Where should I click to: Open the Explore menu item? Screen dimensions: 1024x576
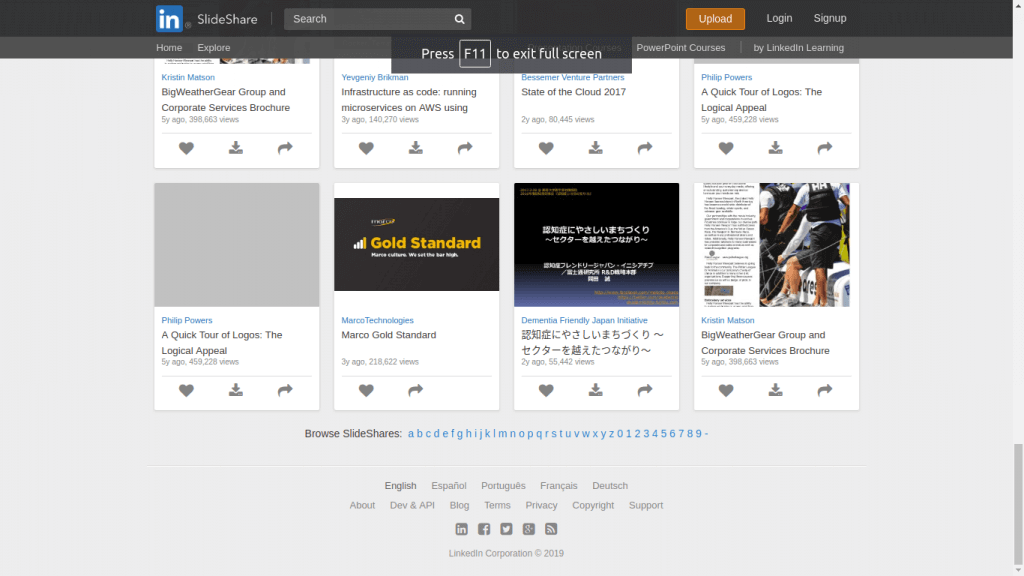pyautogui.click(x=214, y=48)
